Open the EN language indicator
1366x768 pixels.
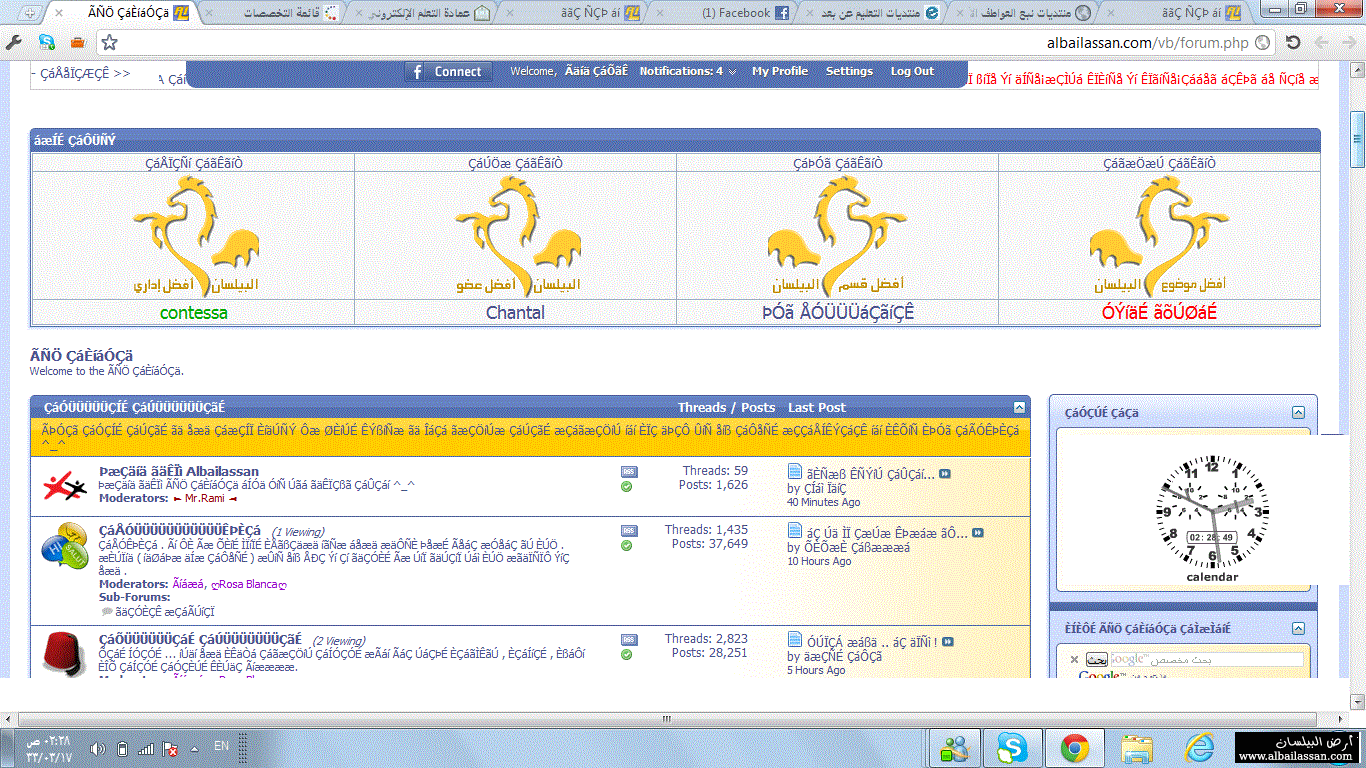221,747
